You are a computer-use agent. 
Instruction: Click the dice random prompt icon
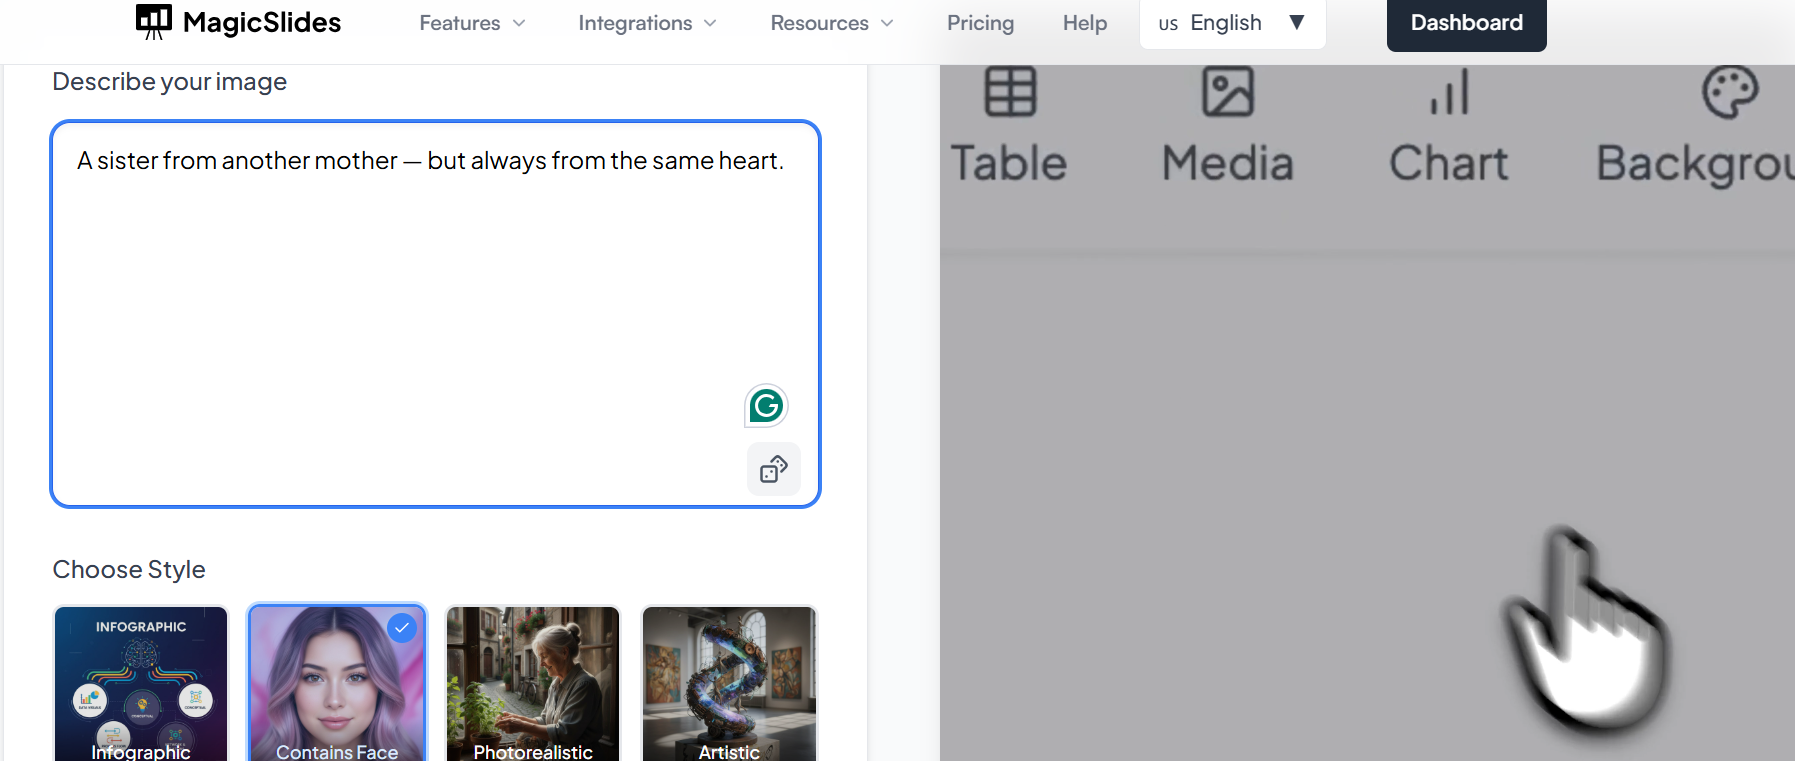click(x=774, y=469)
